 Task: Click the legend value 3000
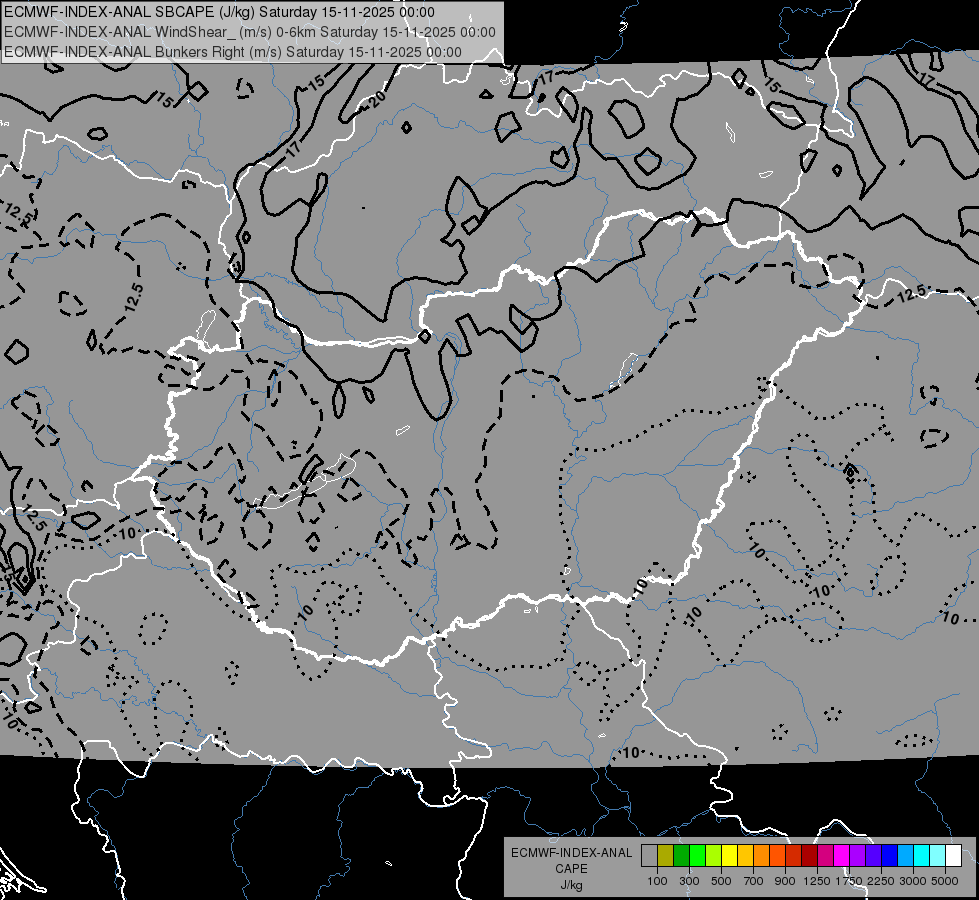coord(913,881)
